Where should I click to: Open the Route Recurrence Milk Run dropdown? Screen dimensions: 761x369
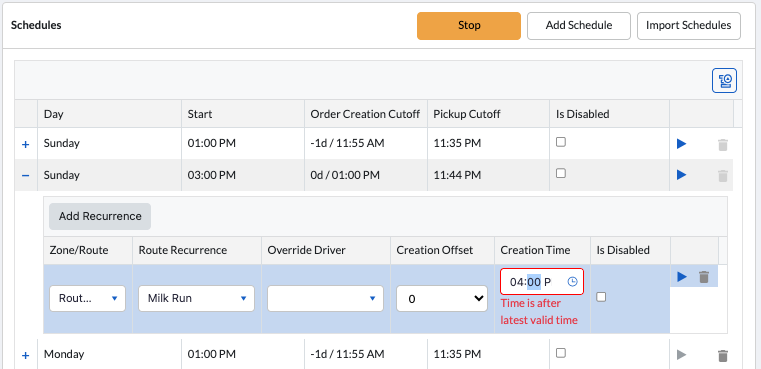click(196, 298)
